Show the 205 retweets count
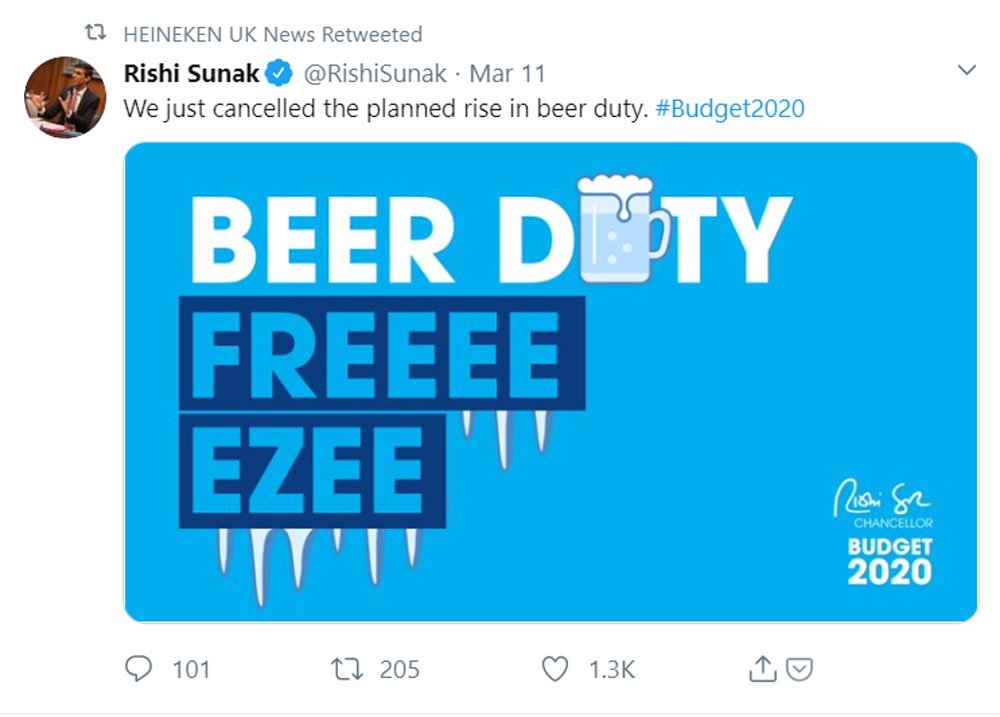This screenshot has height=717, width=1000. click(399, 669)
